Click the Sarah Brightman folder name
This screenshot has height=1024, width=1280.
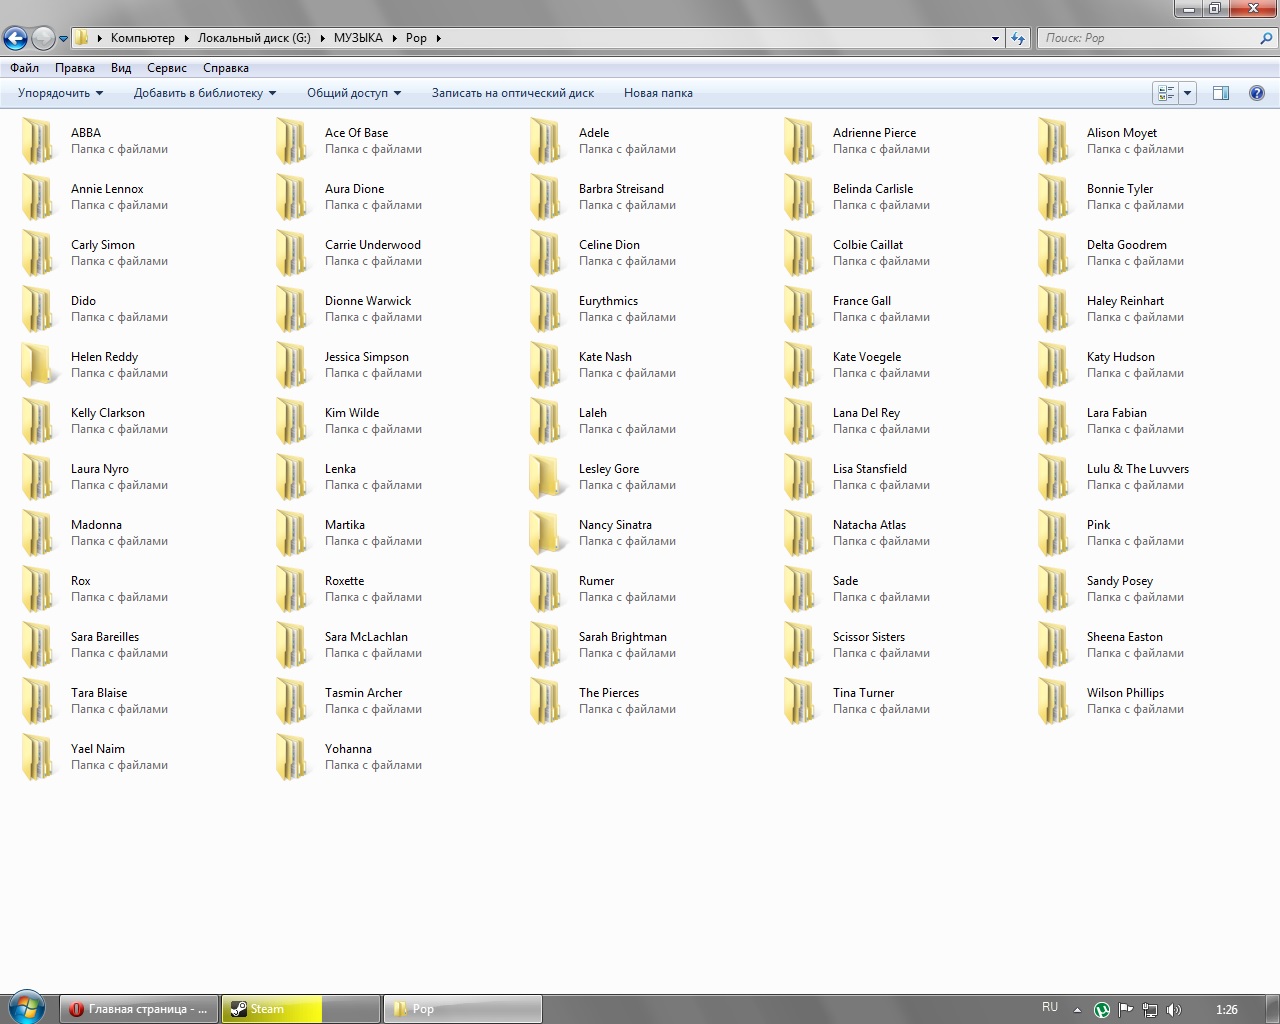(622, 637)
